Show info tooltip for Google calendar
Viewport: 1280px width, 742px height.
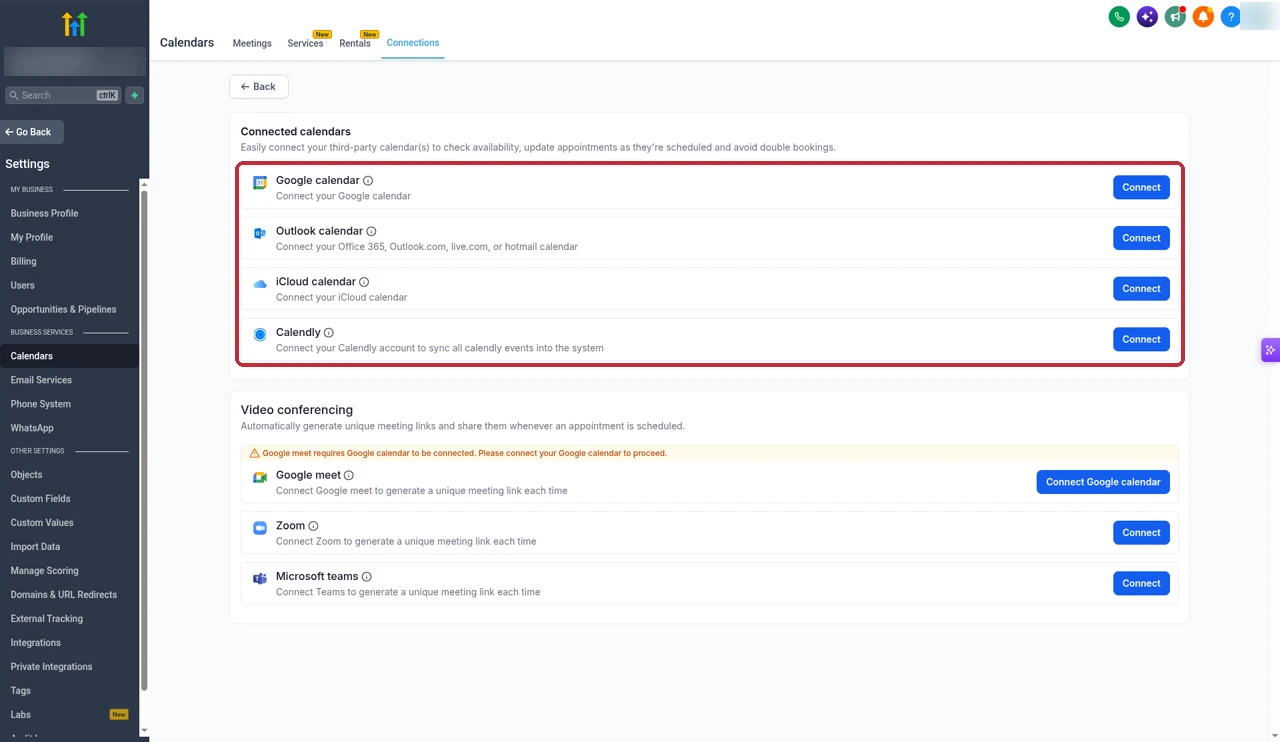click(368, 181)
